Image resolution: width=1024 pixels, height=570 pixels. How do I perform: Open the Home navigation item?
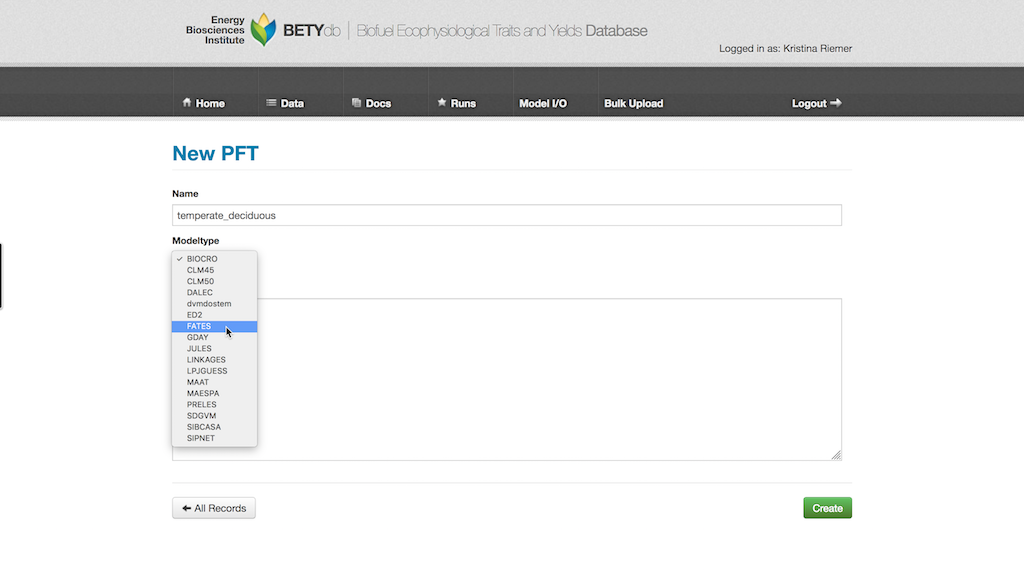[203, 103]
